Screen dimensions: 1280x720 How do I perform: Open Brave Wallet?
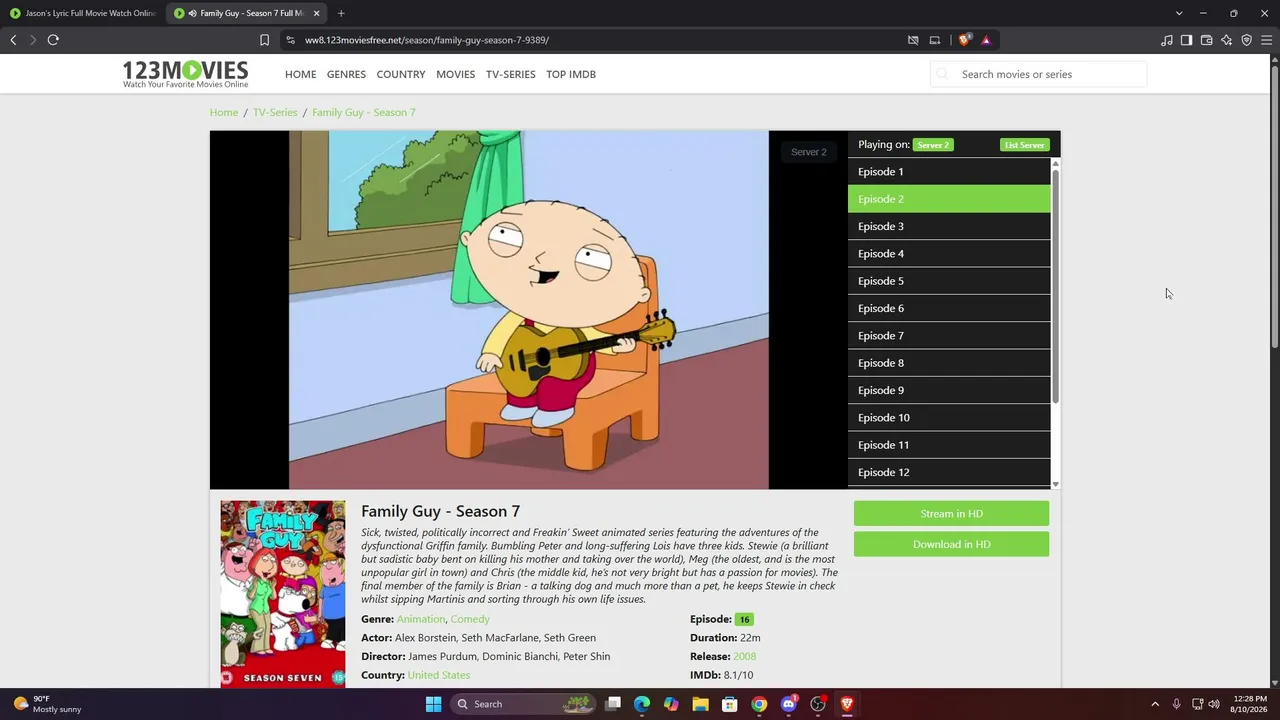[1206, 40]
